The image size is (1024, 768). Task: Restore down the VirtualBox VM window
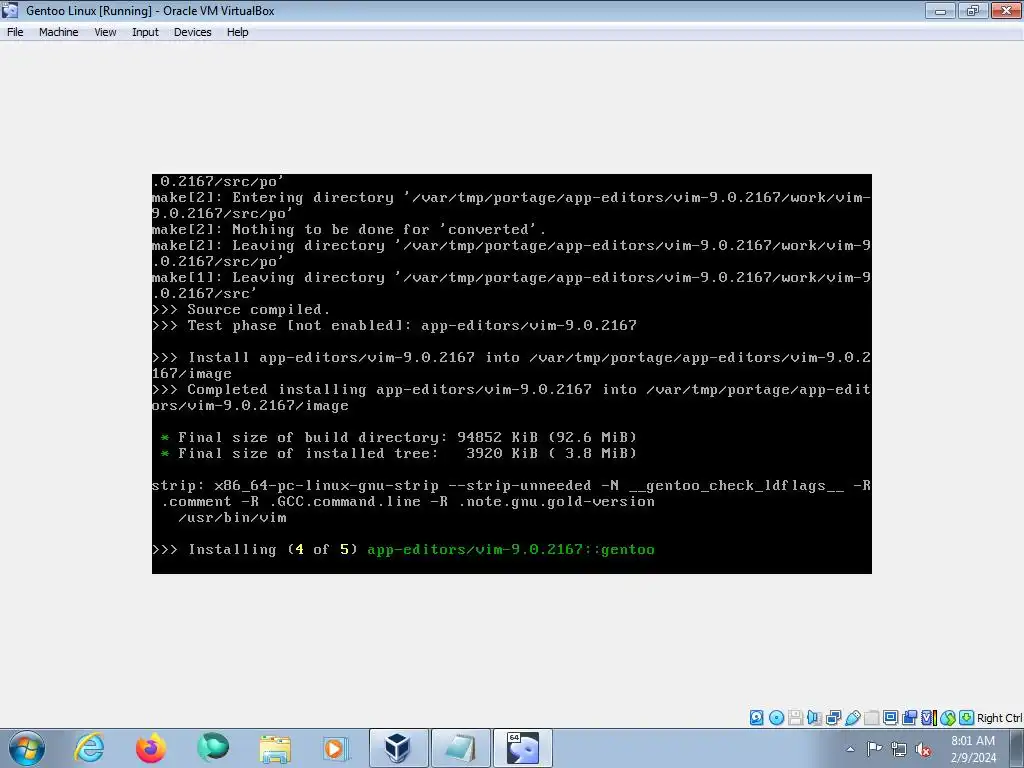[973, 10]
